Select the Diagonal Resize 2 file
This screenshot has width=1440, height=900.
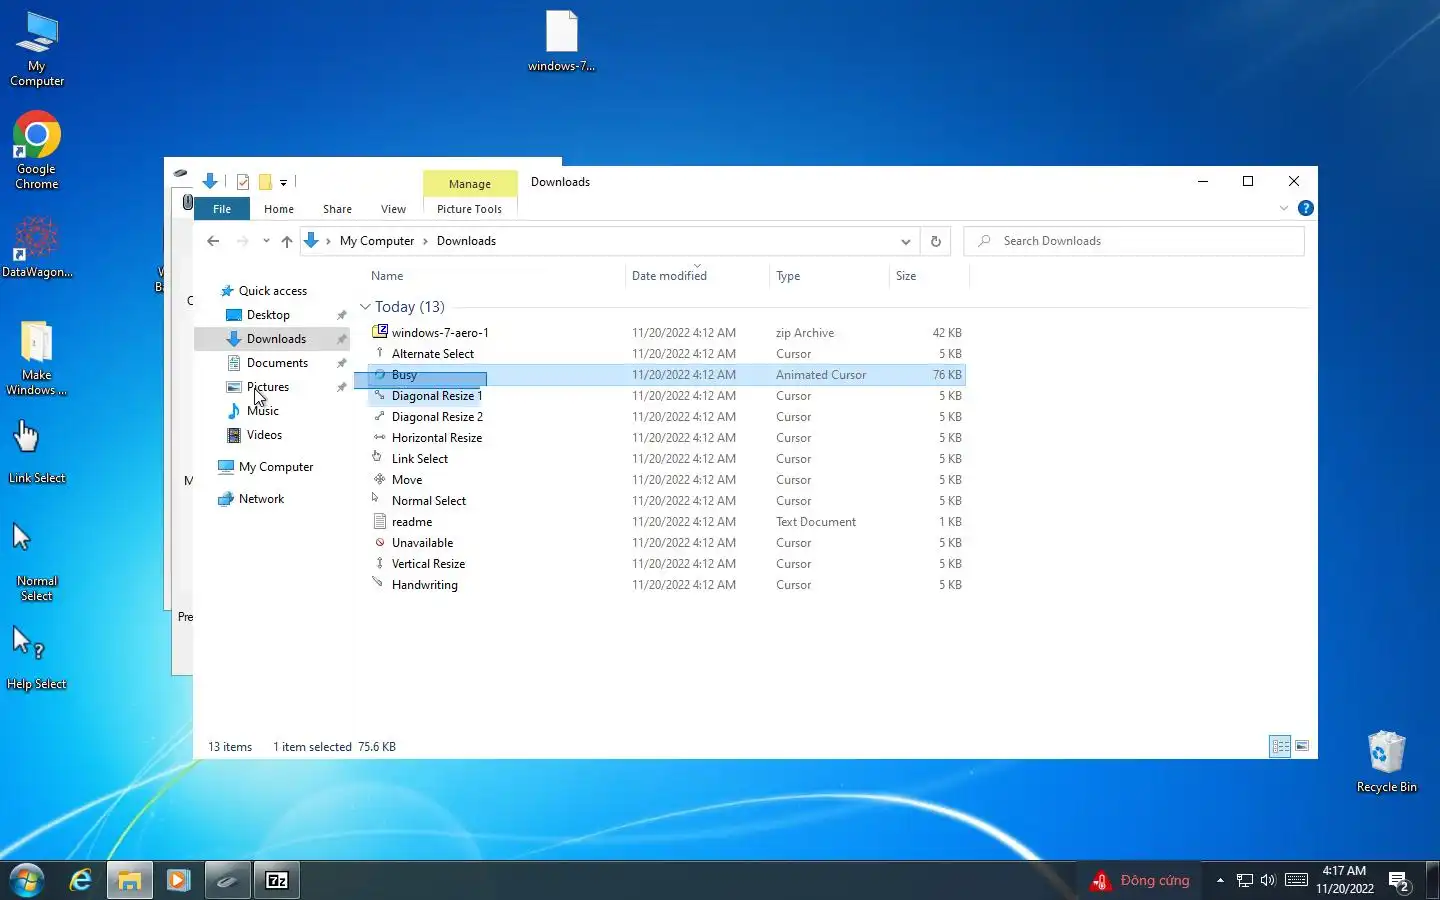coord(437,417)
